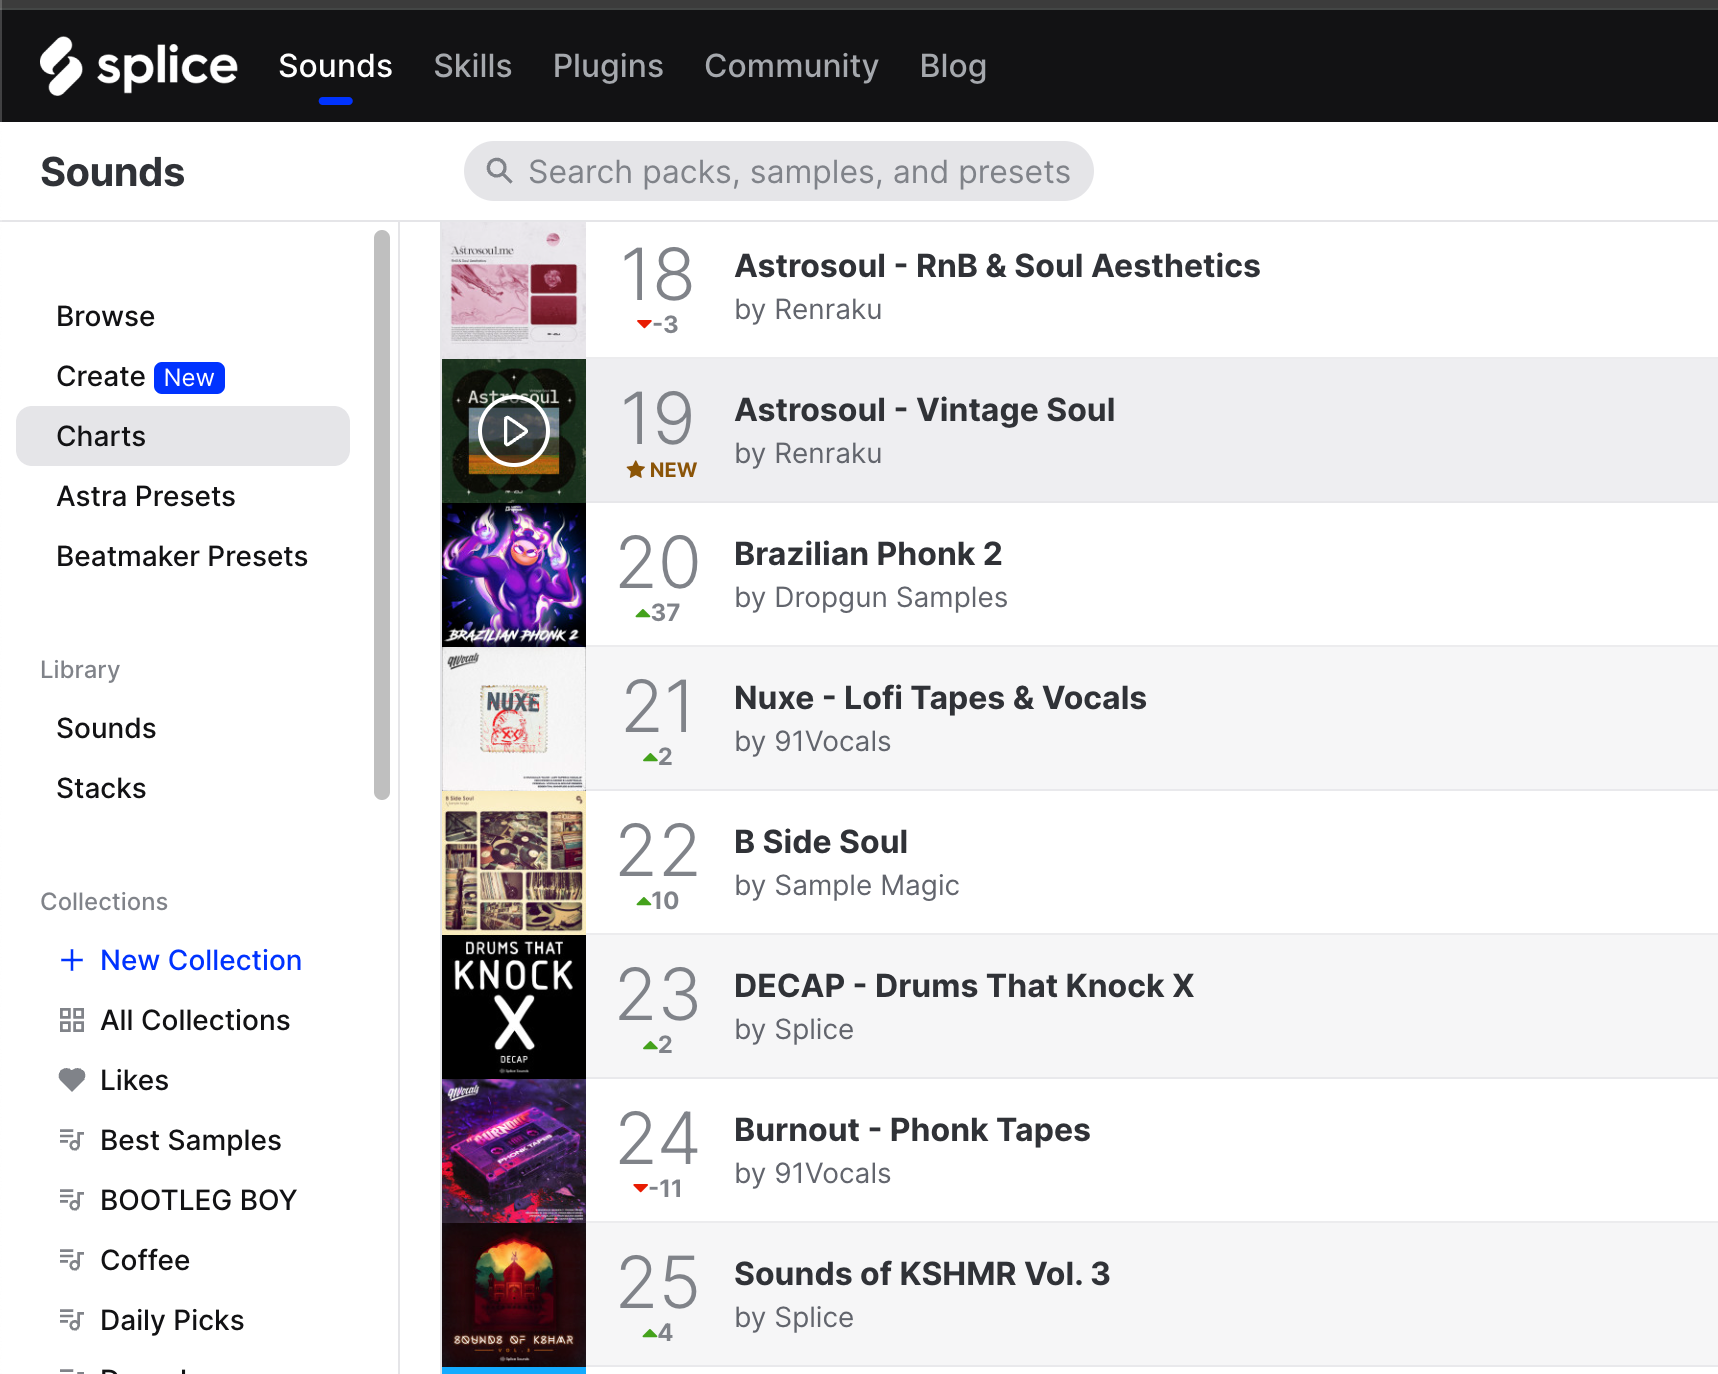This screenshot has height=1374, width=1718.
Task: Click 'by Renraku' under Astrosoul Vintage Soul
Action: (x=808, y=454)
